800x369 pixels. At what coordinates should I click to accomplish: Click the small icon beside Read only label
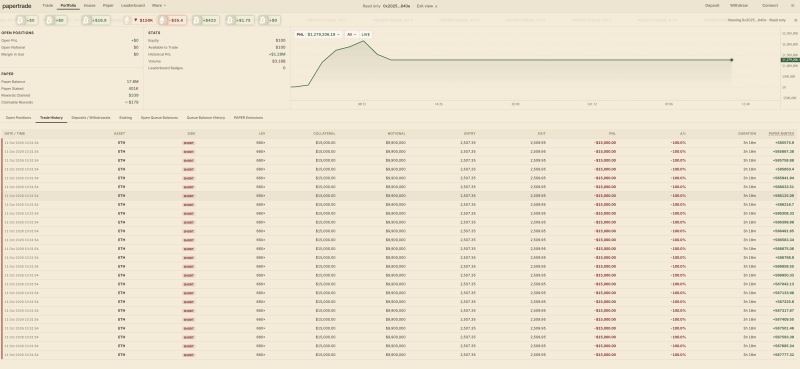click(x=795, y=20)
